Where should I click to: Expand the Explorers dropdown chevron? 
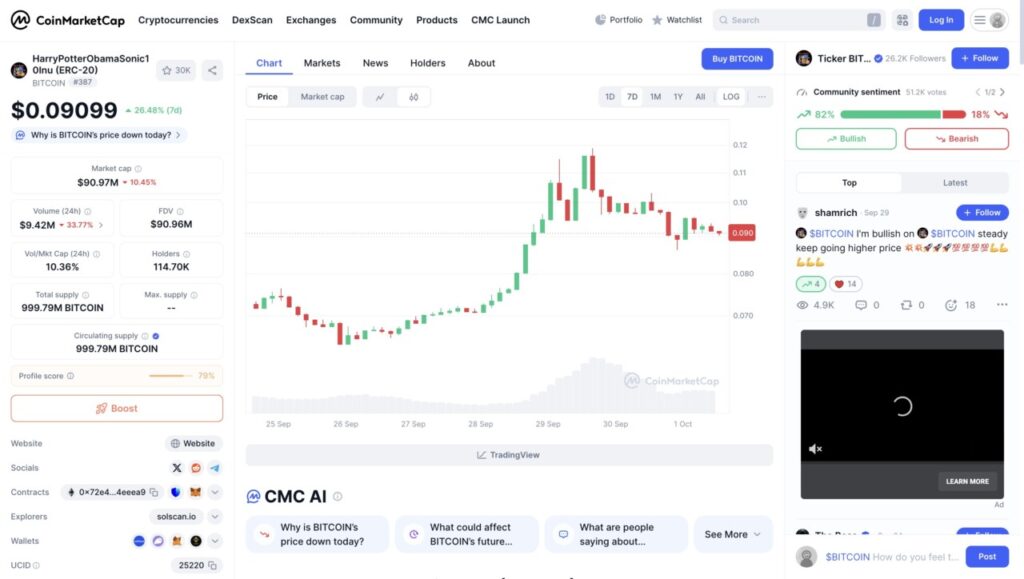tap(214, 517)
